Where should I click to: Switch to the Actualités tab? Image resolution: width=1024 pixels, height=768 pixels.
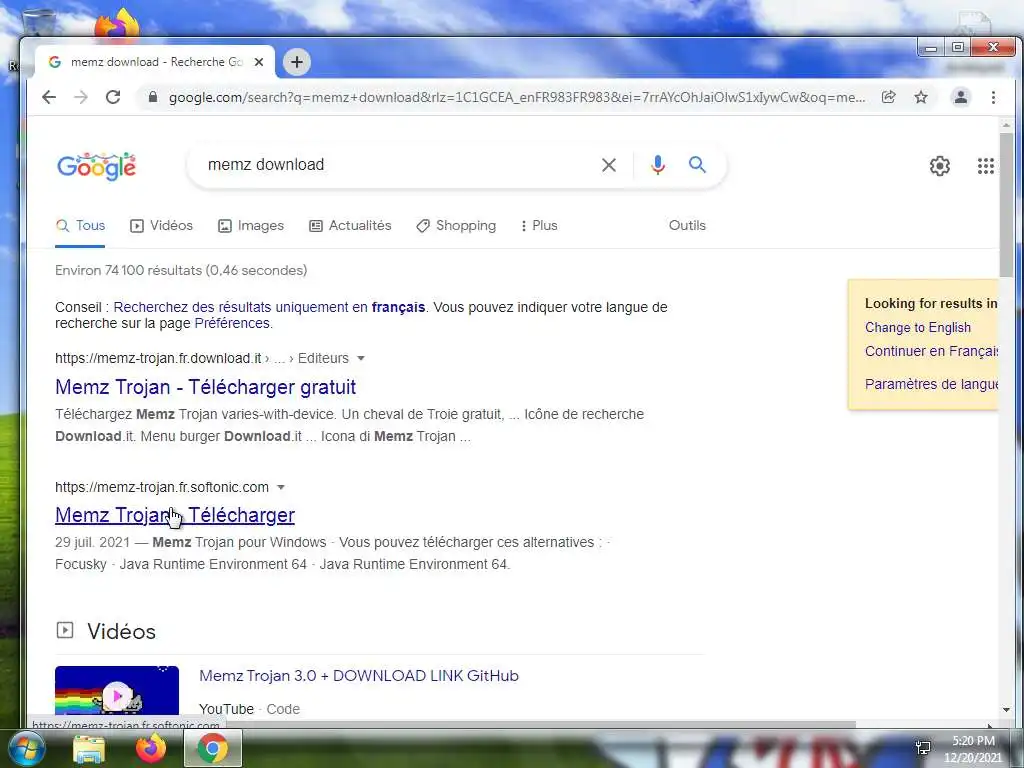click(x=350, y=225)
